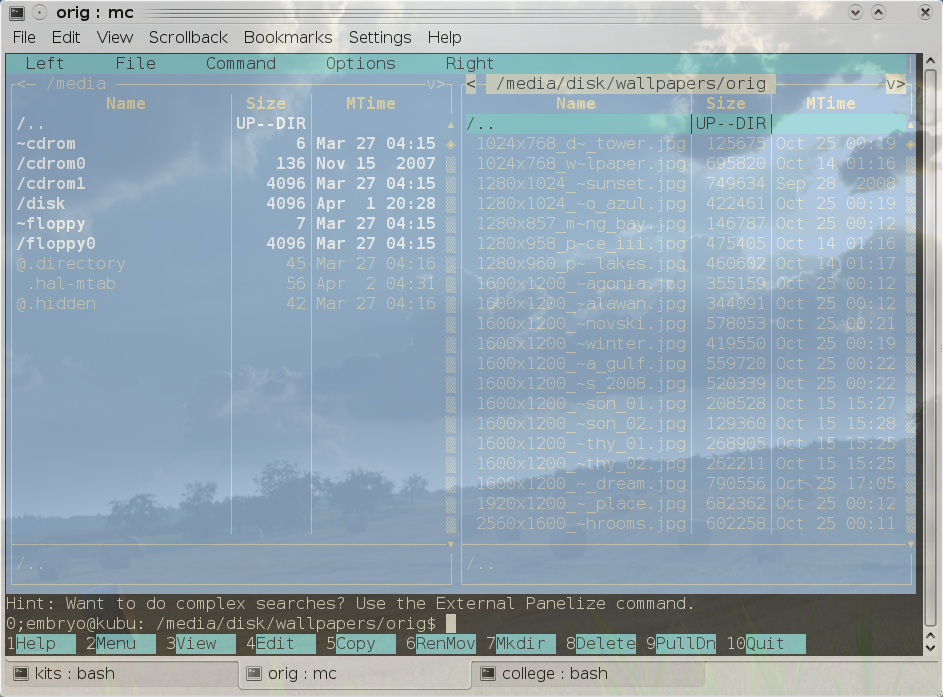This screenshot has width=943, height=697.
Task: Click the 10Quit function key button
Action: coord(766,643)
